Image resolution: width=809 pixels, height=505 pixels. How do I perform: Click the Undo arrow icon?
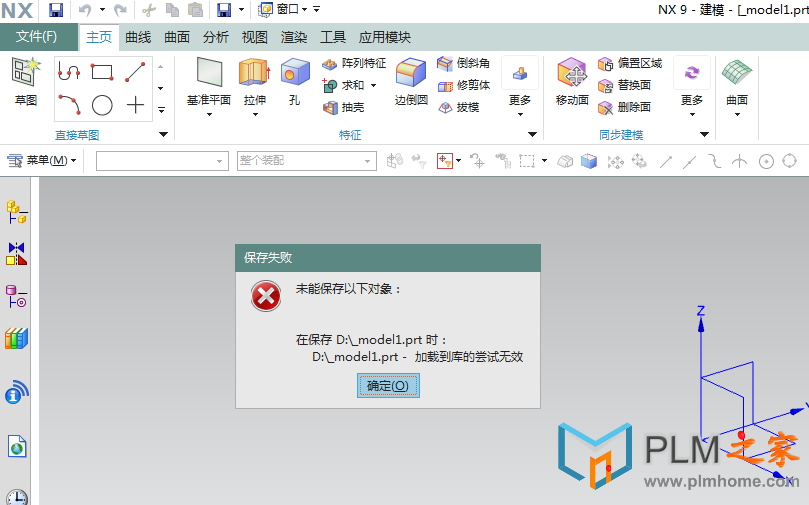coord(85,10)
